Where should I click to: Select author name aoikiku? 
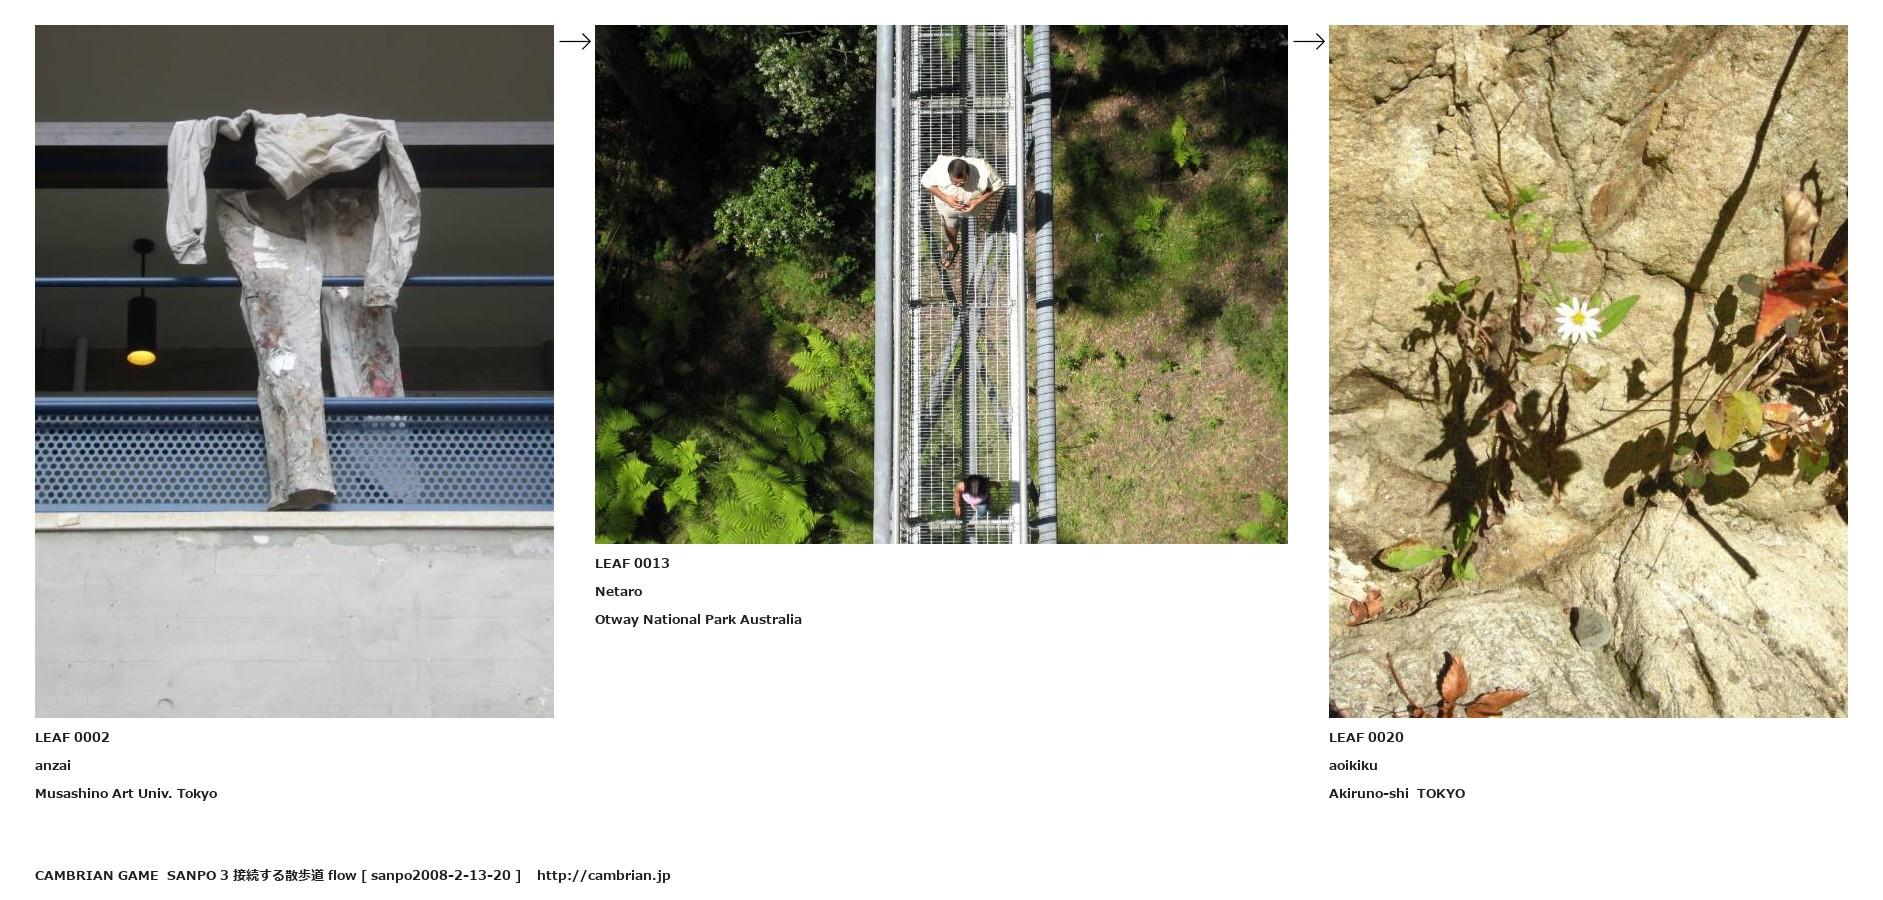pos(1353,765)
